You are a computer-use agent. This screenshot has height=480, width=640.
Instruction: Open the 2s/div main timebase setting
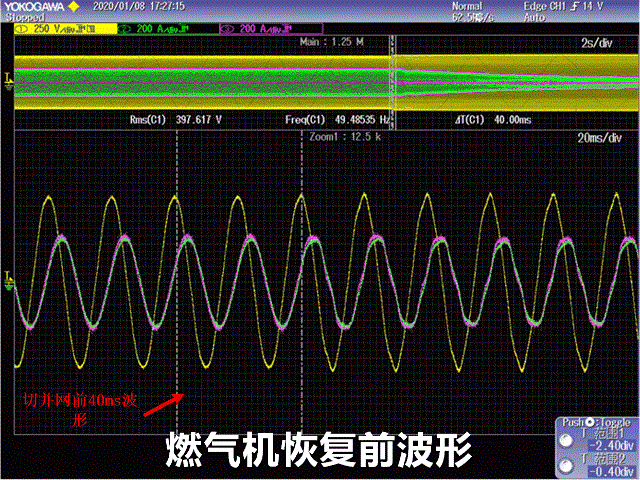tap(610, 45)
